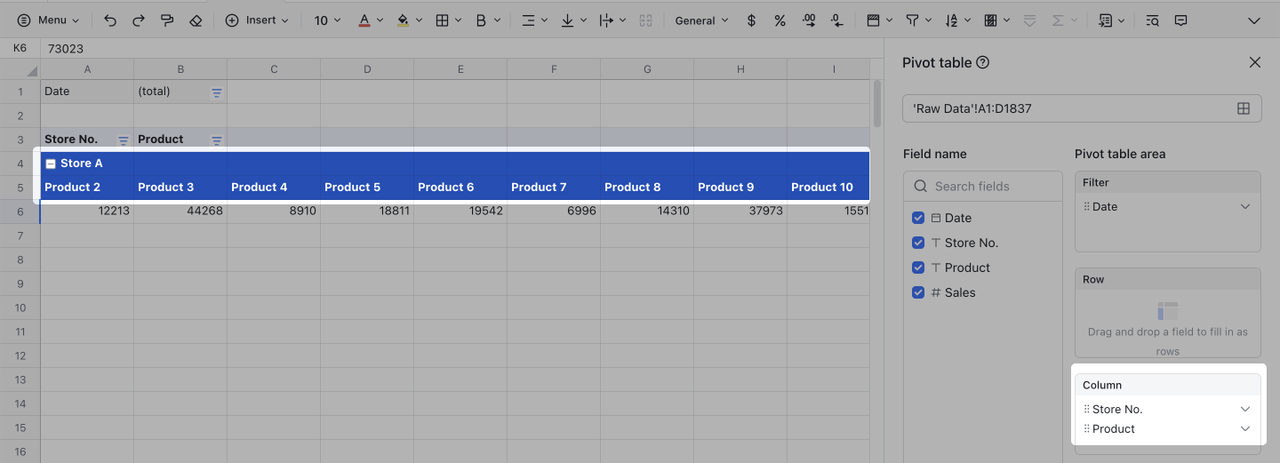Open the Menu button
Viewport: 1280px width, 463px height.
49,20
